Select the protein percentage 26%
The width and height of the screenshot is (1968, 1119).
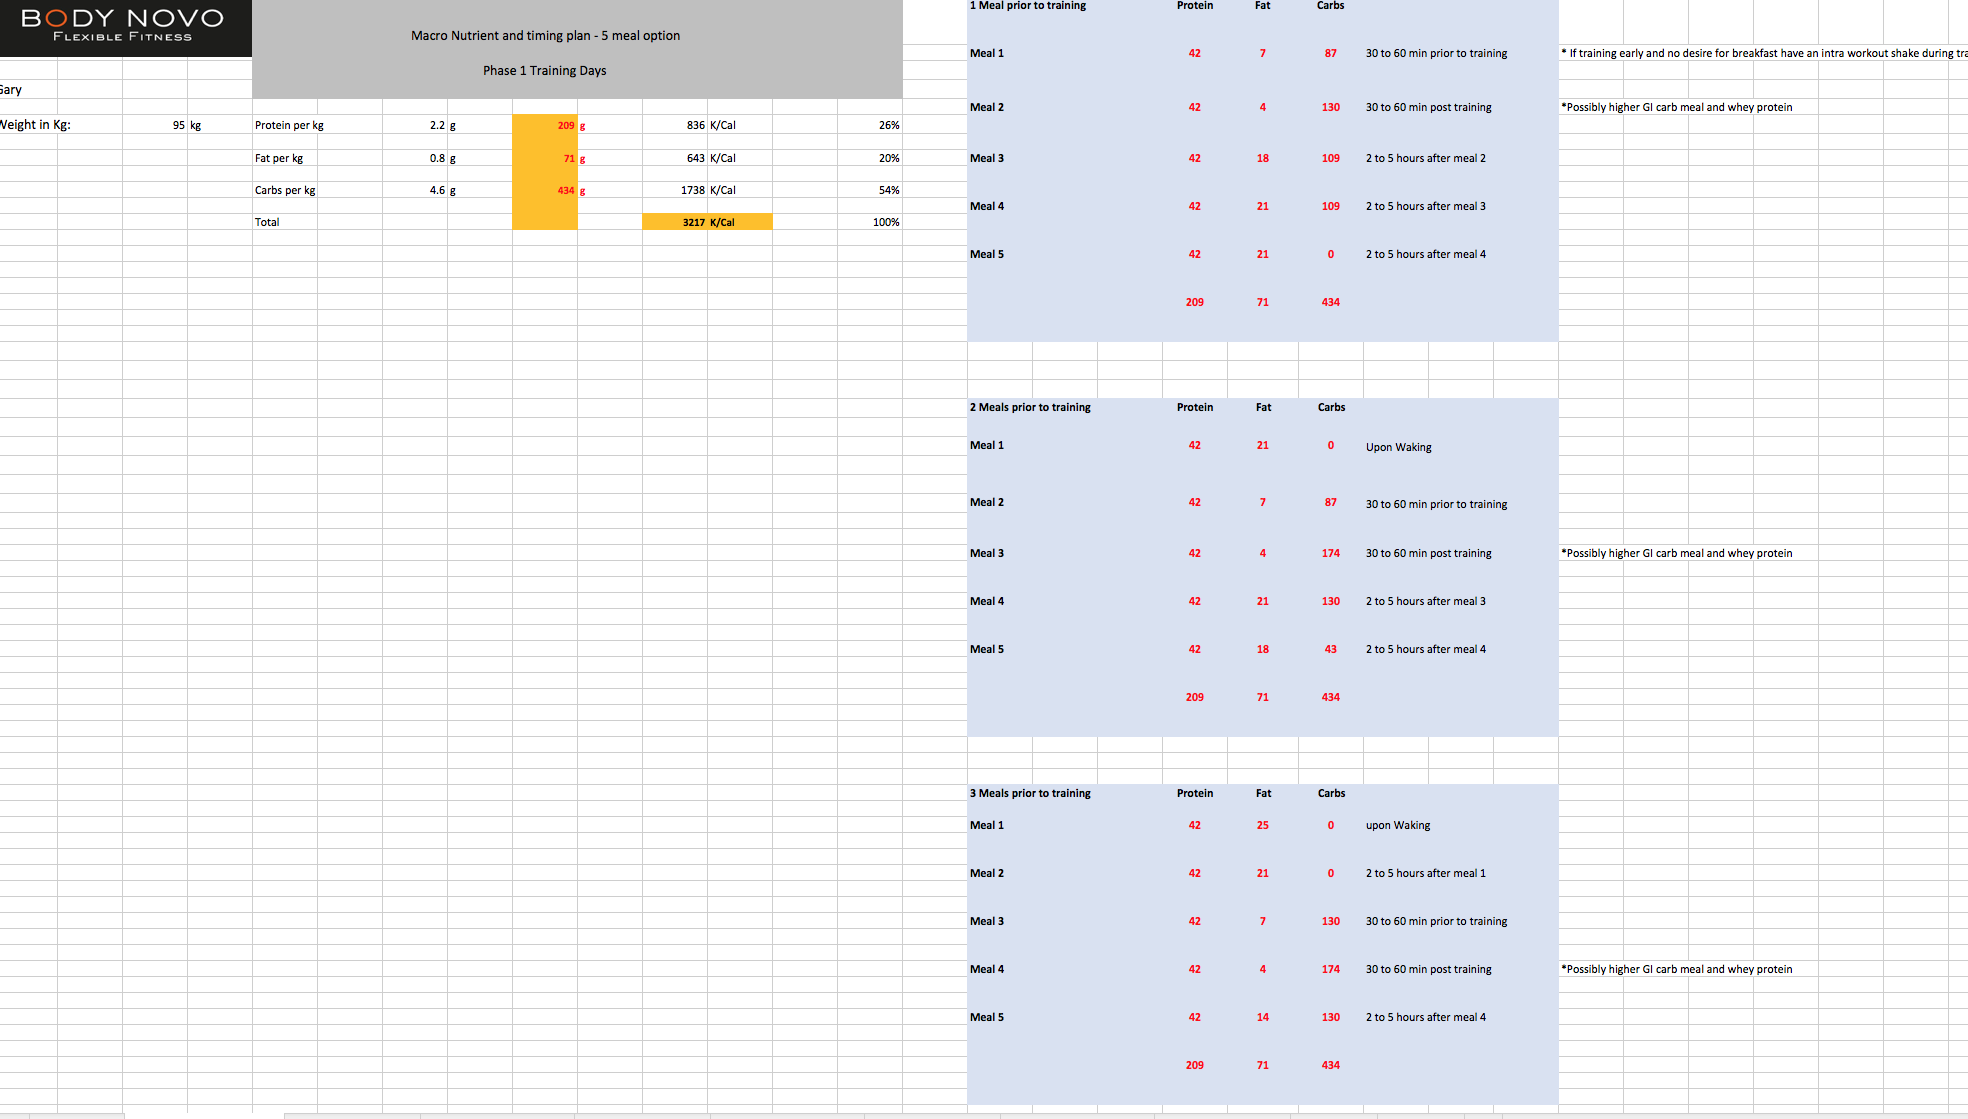889,125
